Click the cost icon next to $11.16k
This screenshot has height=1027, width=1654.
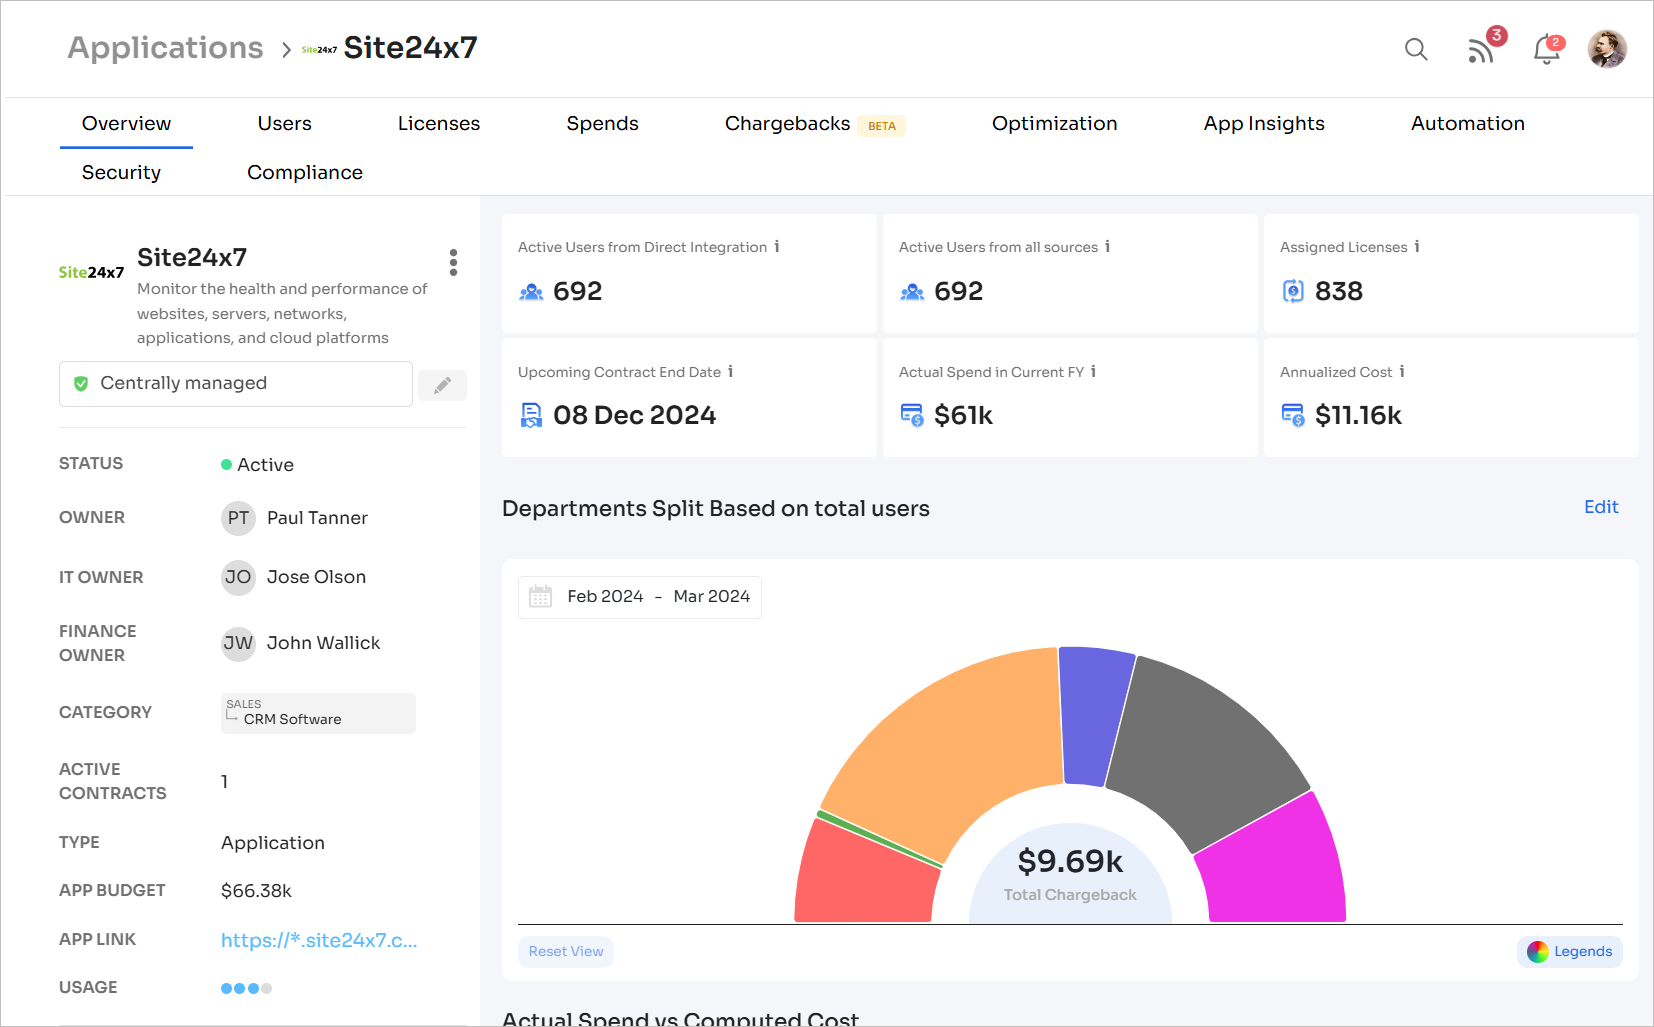pos(1293,415)
